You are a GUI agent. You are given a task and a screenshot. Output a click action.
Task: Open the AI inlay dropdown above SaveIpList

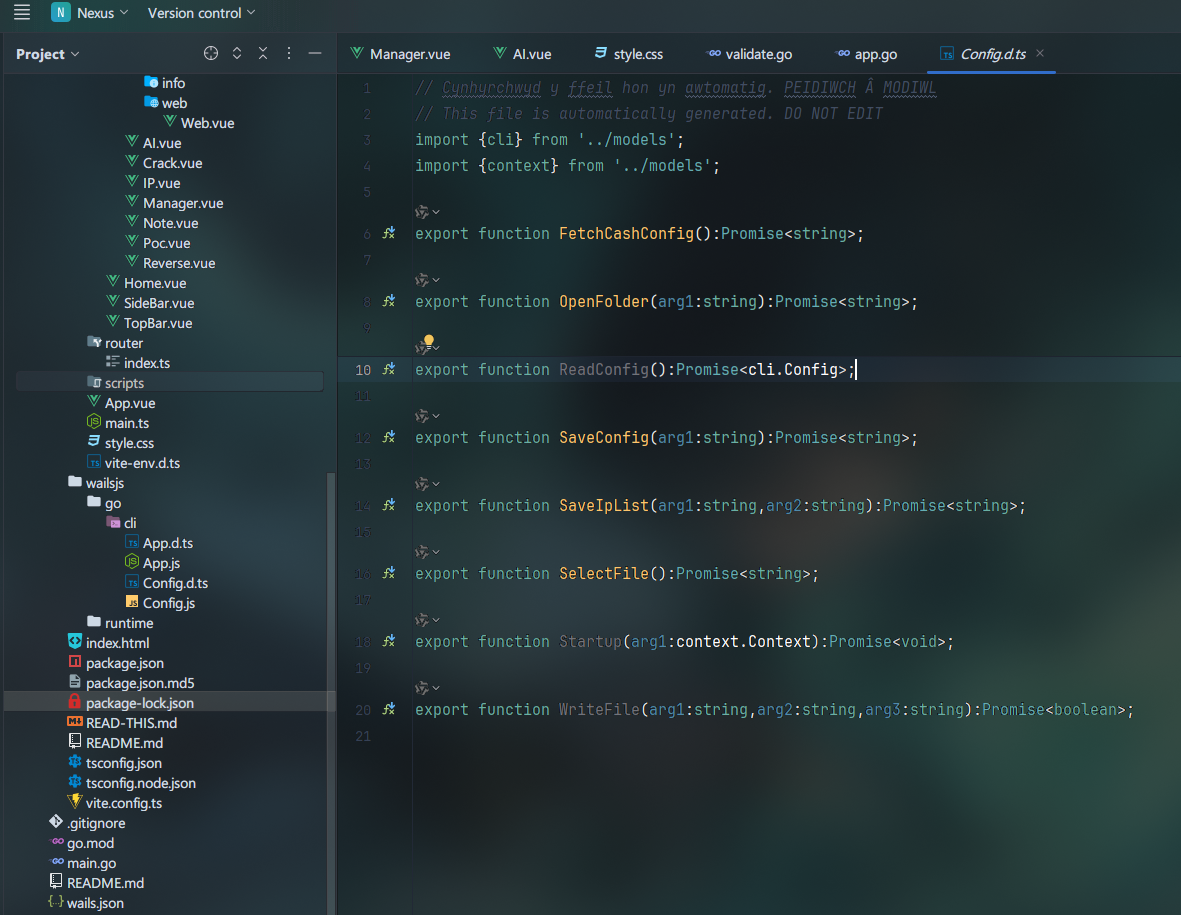point(427,483)
